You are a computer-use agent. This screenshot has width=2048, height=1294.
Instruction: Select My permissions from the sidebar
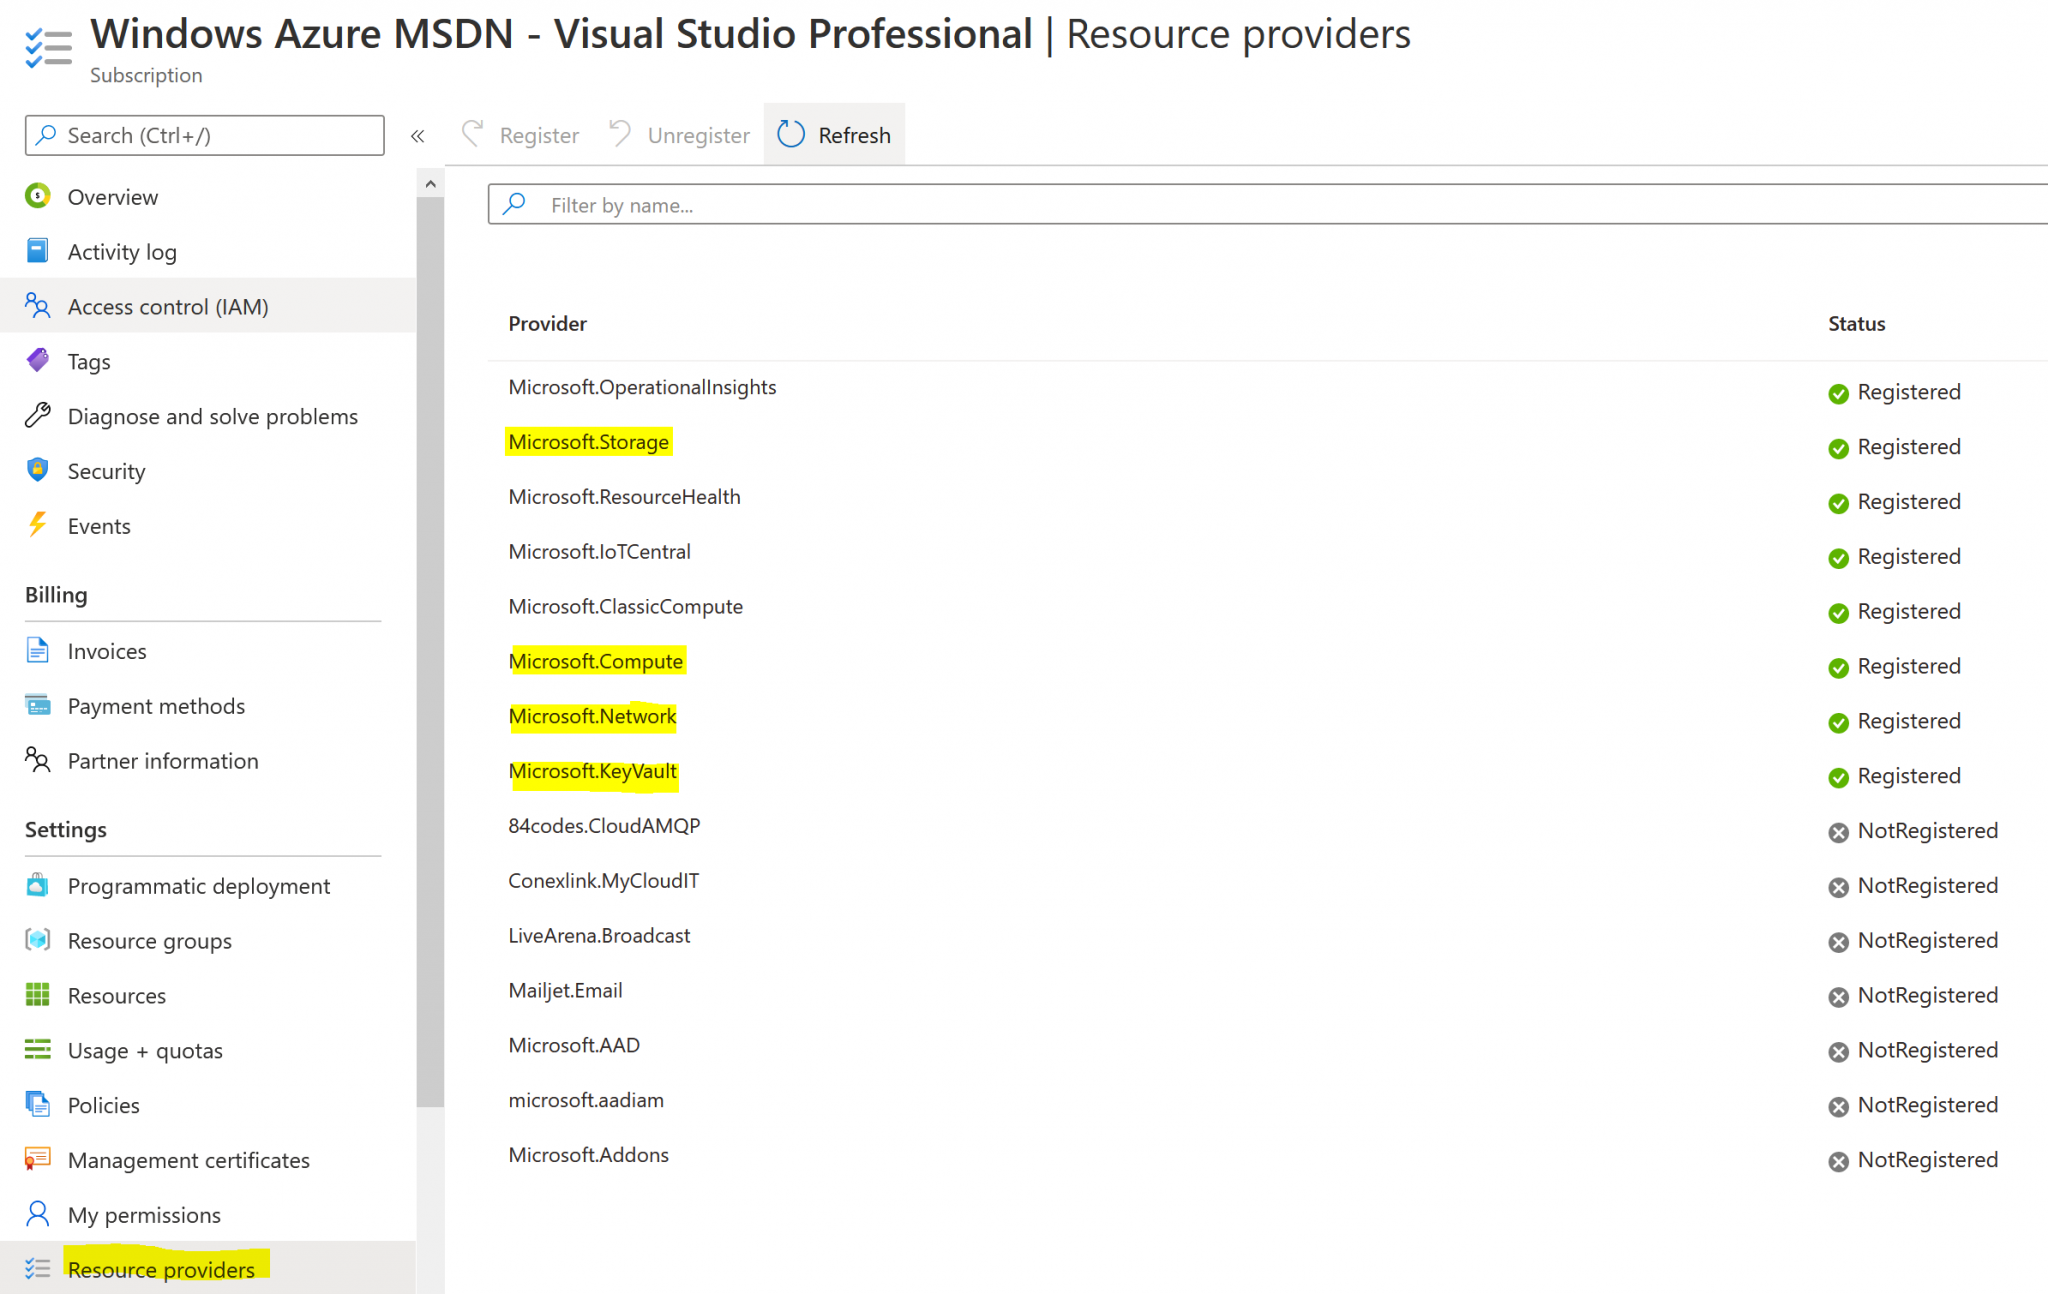point(145,1214)
